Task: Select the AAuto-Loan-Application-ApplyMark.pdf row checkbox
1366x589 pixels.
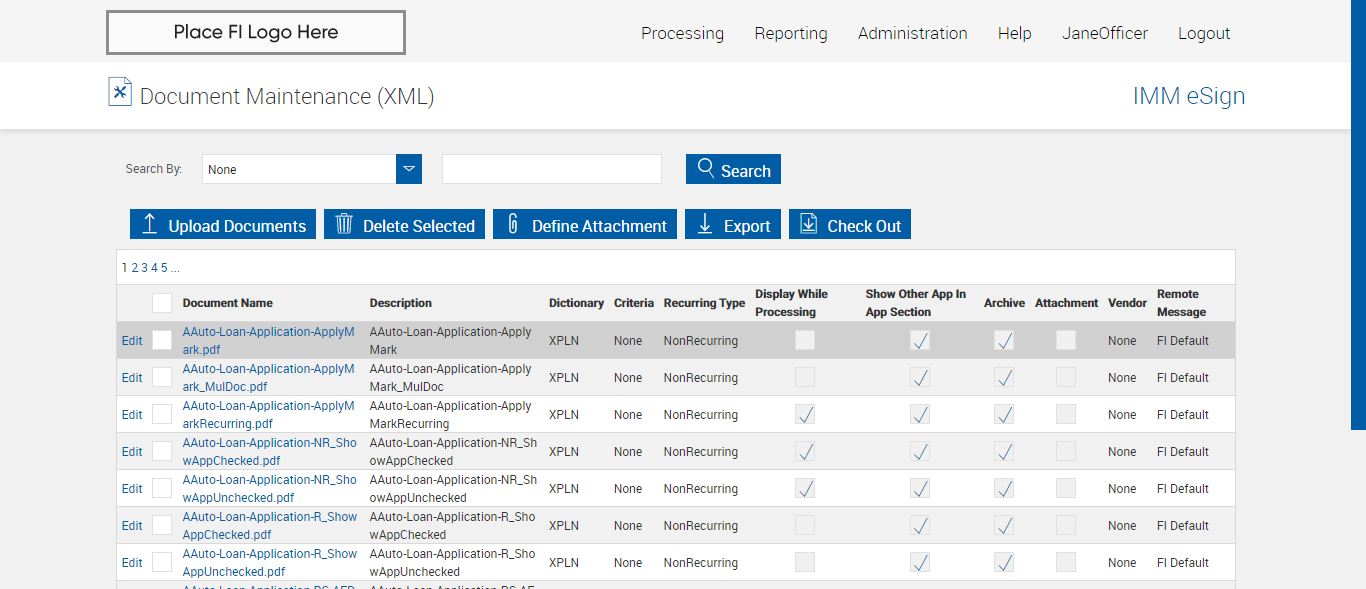Action: tap(162, 340)
